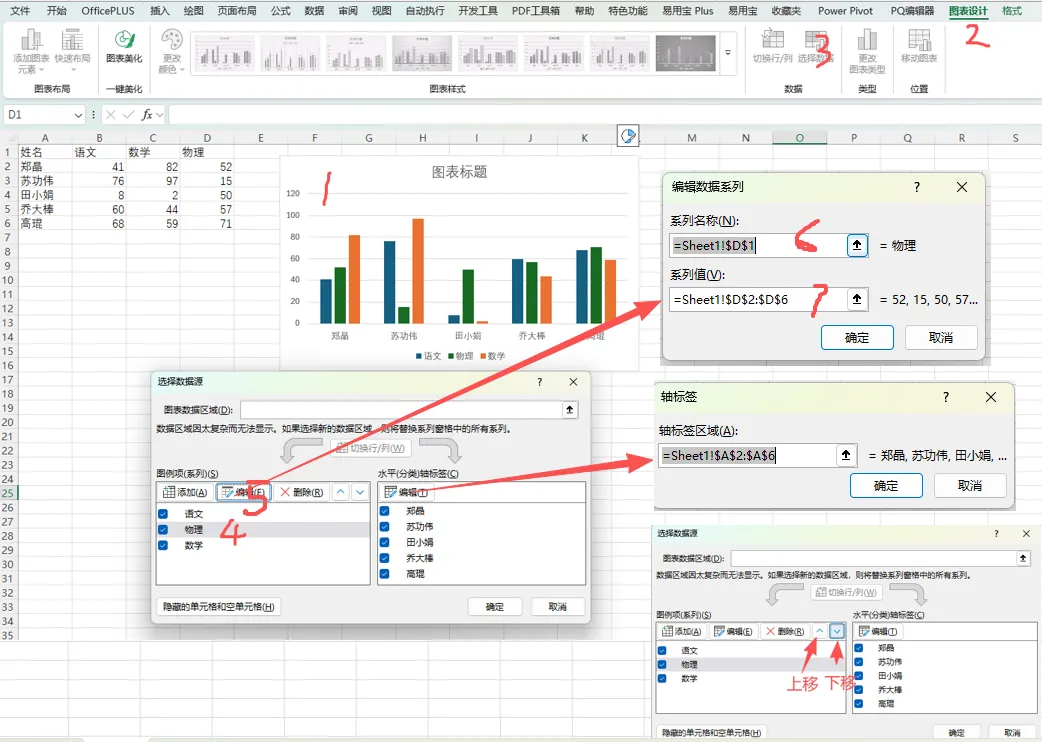The image size is (1042, 742).
Task: Click the fx insert function icon
Action: [147, 115]
